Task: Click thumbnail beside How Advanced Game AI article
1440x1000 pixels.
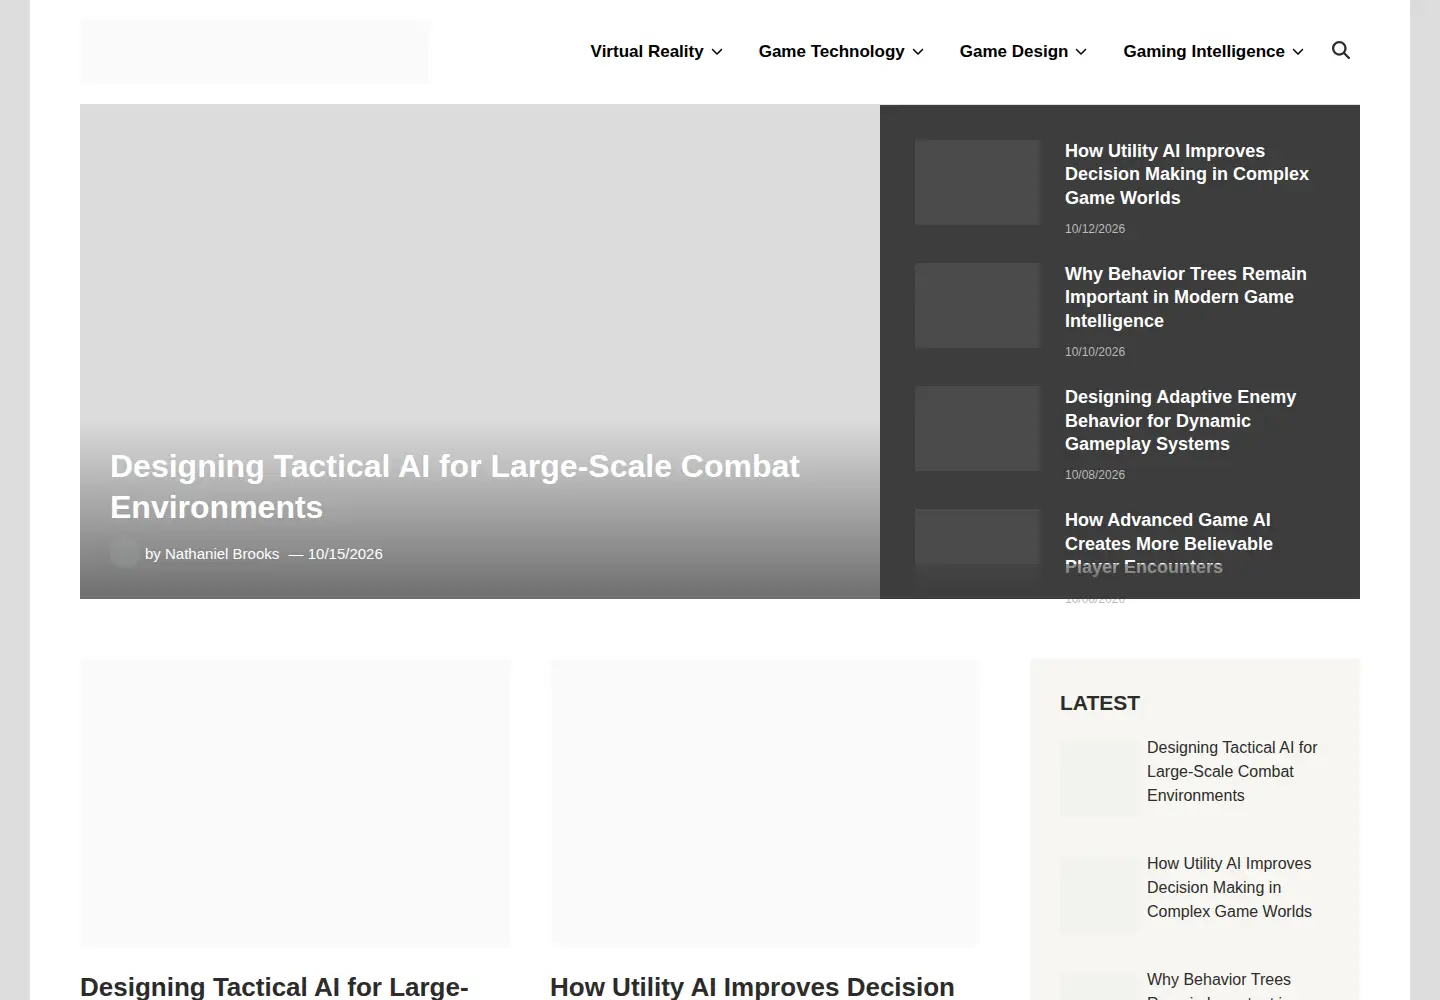Action: tap(978, 551)
